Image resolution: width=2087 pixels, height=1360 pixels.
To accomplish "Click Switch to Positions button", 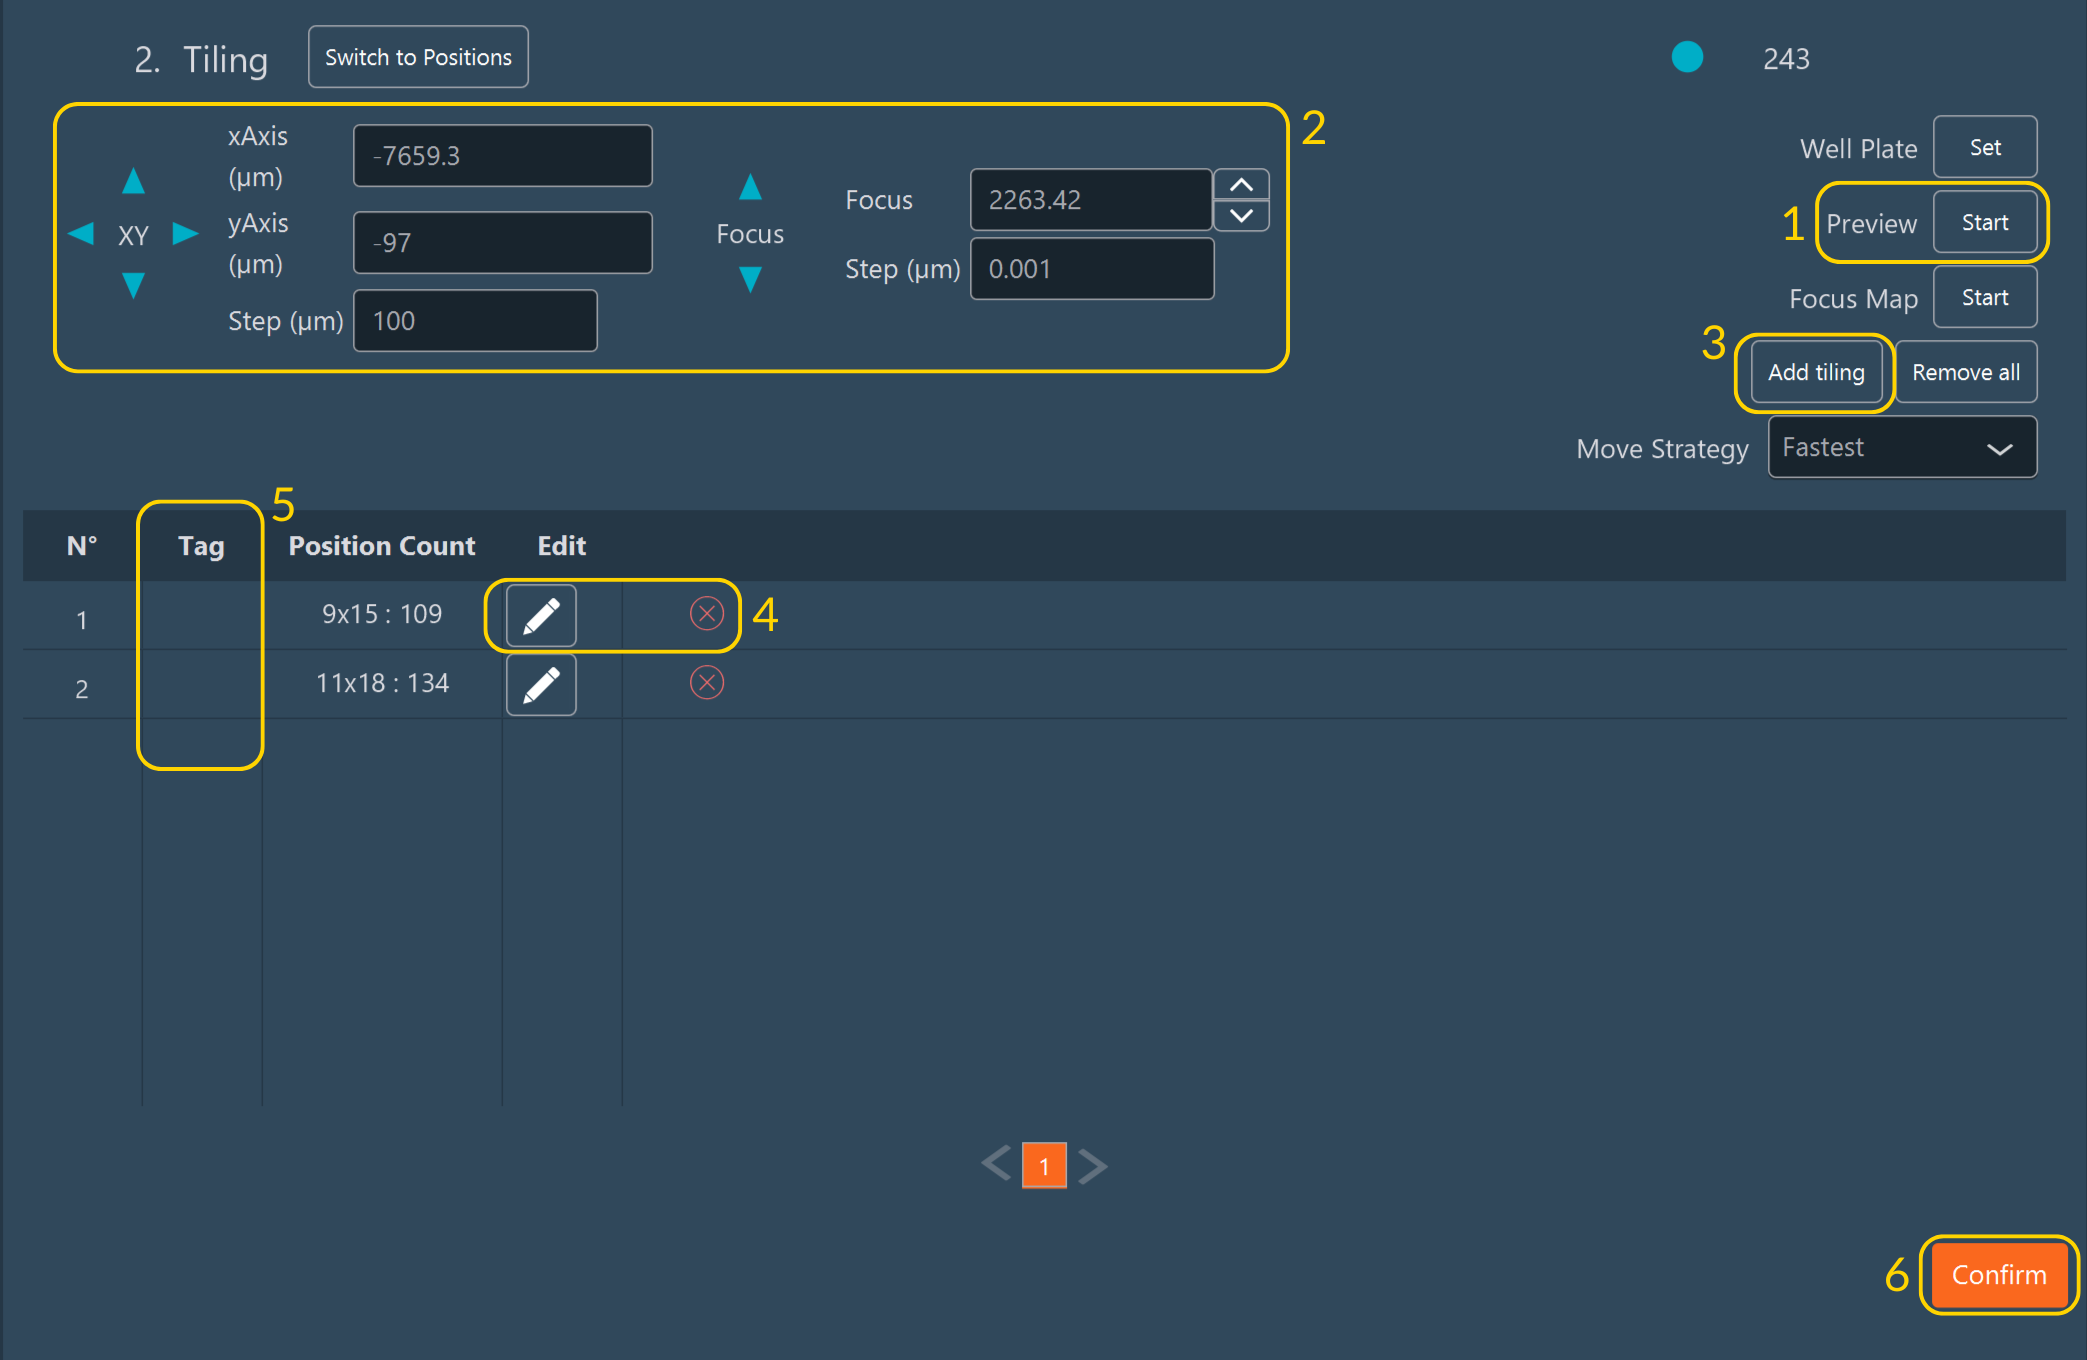I will tap(418, 57).
